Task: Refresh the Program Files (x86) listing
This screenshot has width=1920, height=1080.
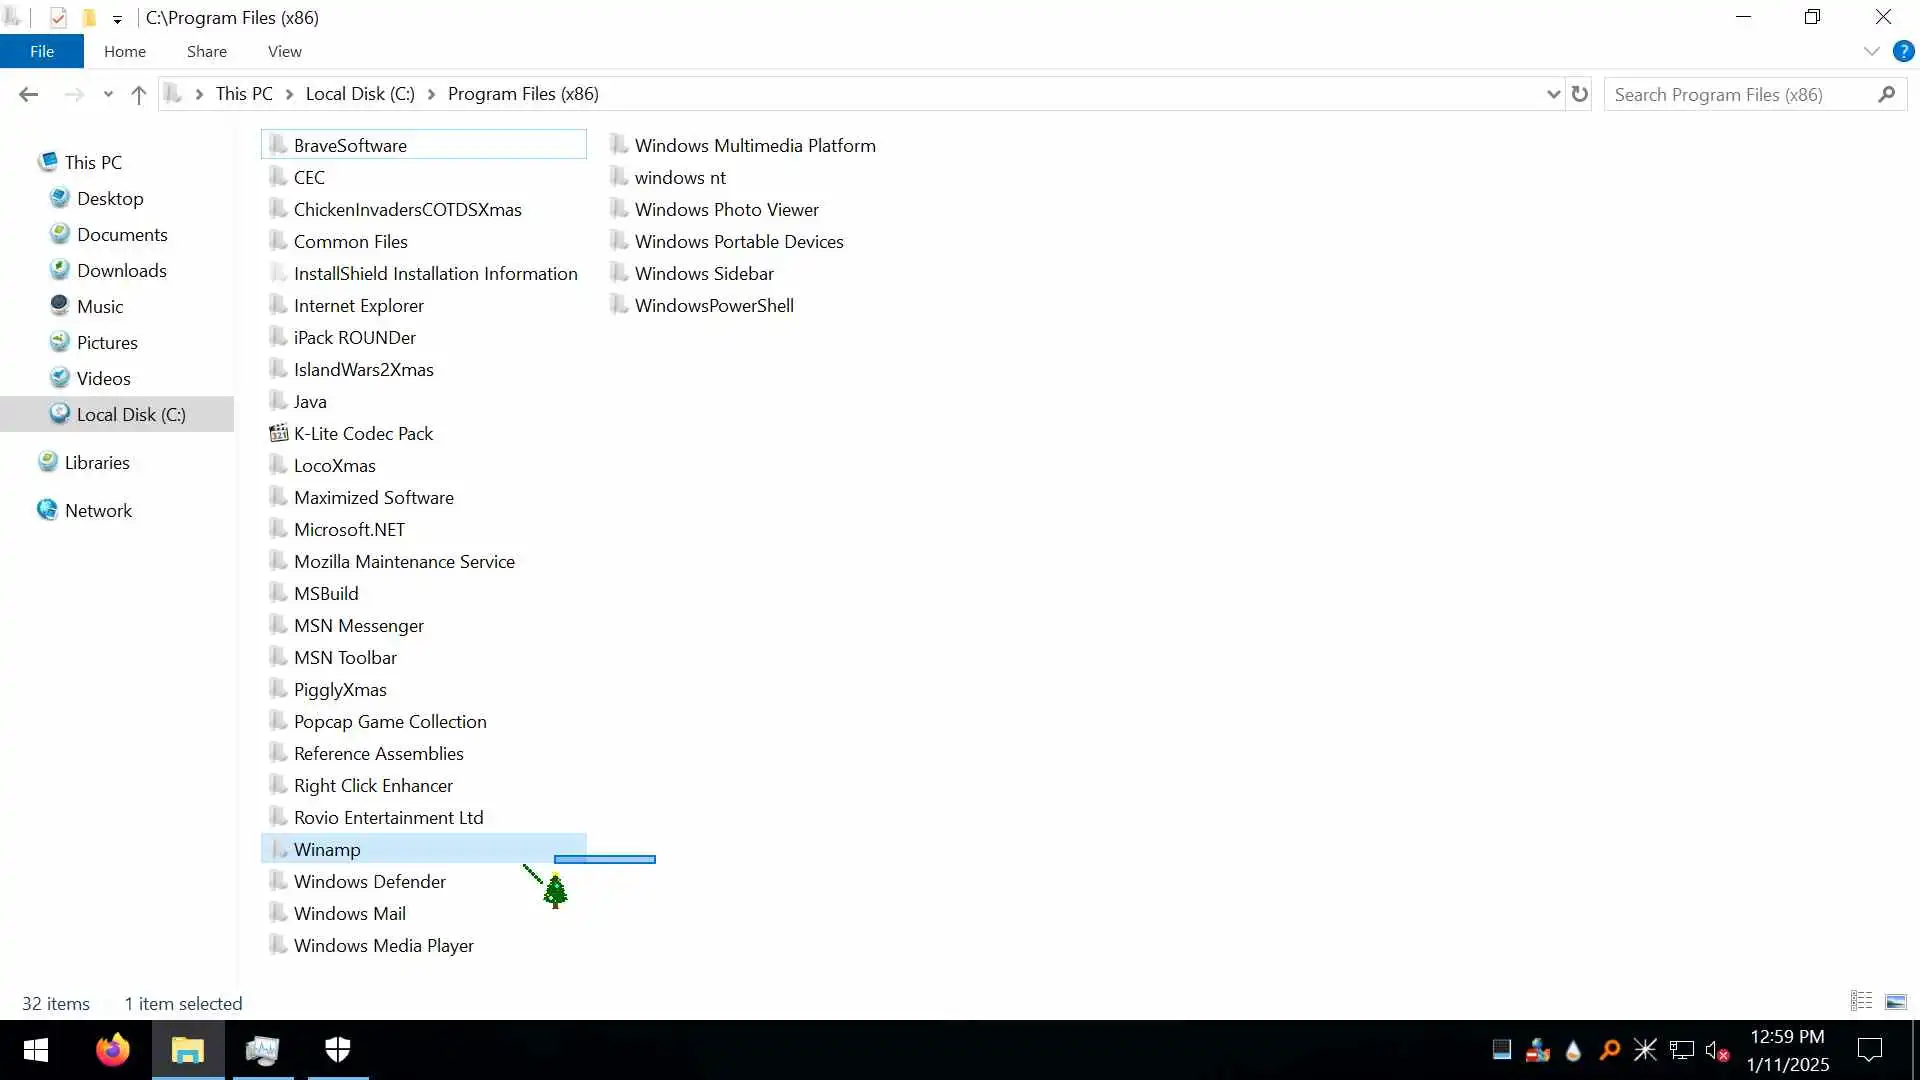Action: [x=1580, y=94]
